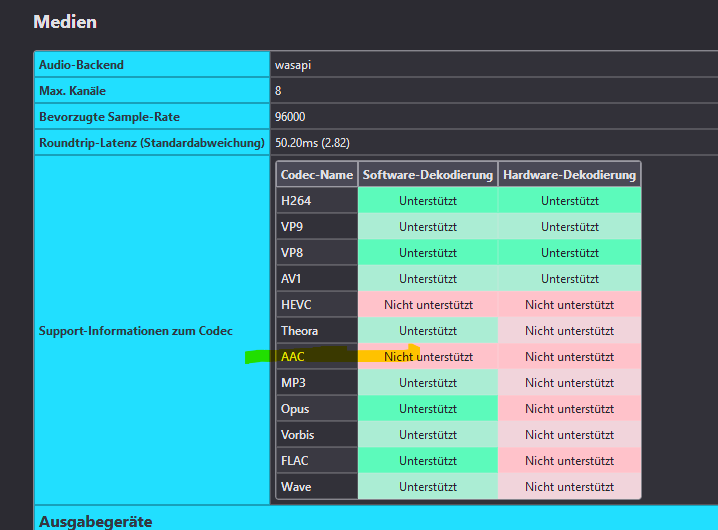Viewport: 718px width, 530px height.
Task: Select the latency value 50.20ms (2.82)
Action: coord(312,143)
